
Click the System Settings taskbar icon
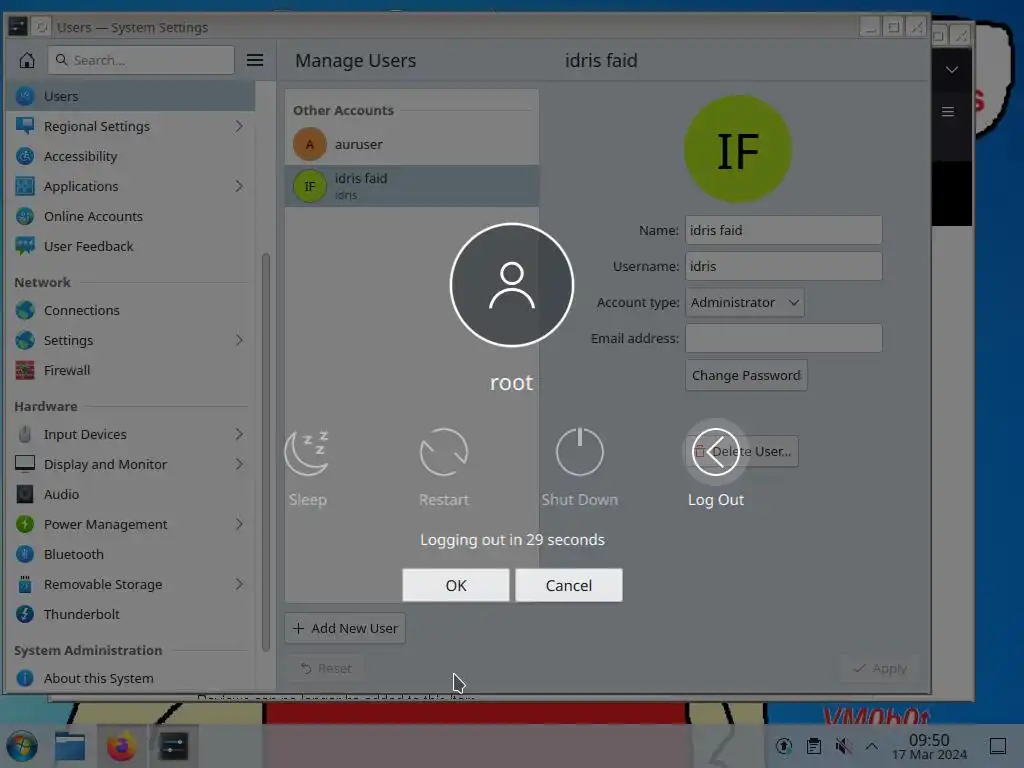coord(173,746)
